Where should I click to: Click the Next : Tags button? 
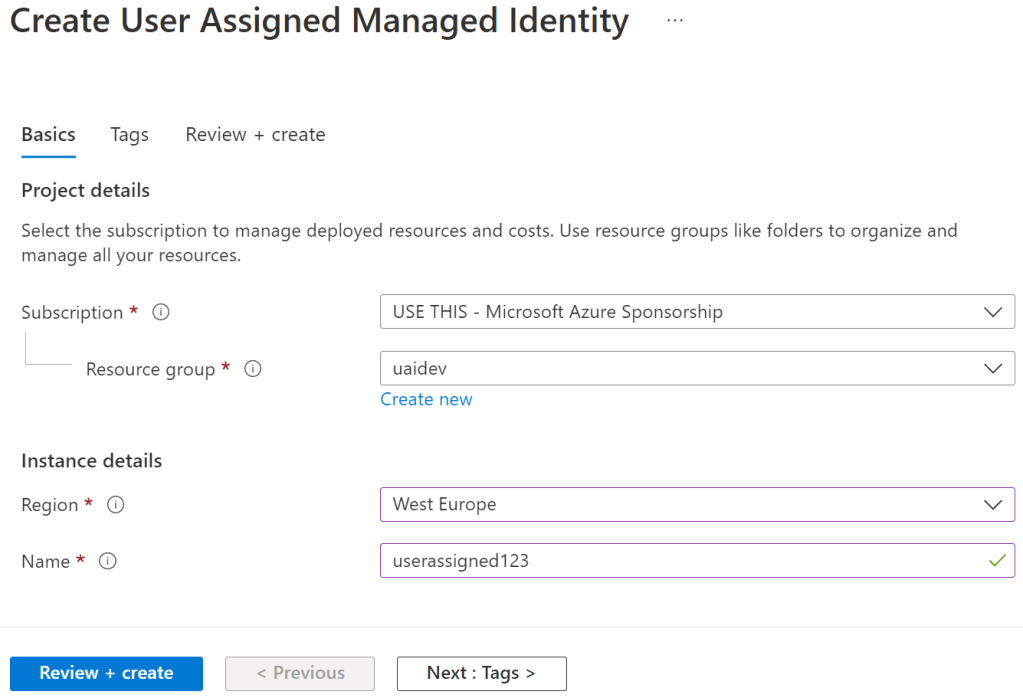coord(481,673)
